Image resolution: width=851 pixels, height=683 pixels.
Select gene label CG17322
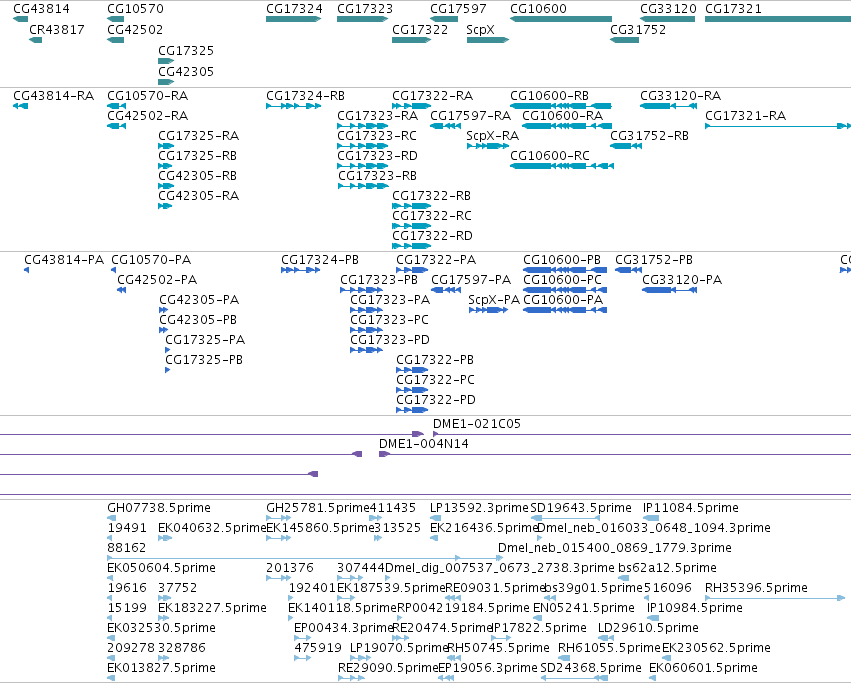(x=420, y=30)
